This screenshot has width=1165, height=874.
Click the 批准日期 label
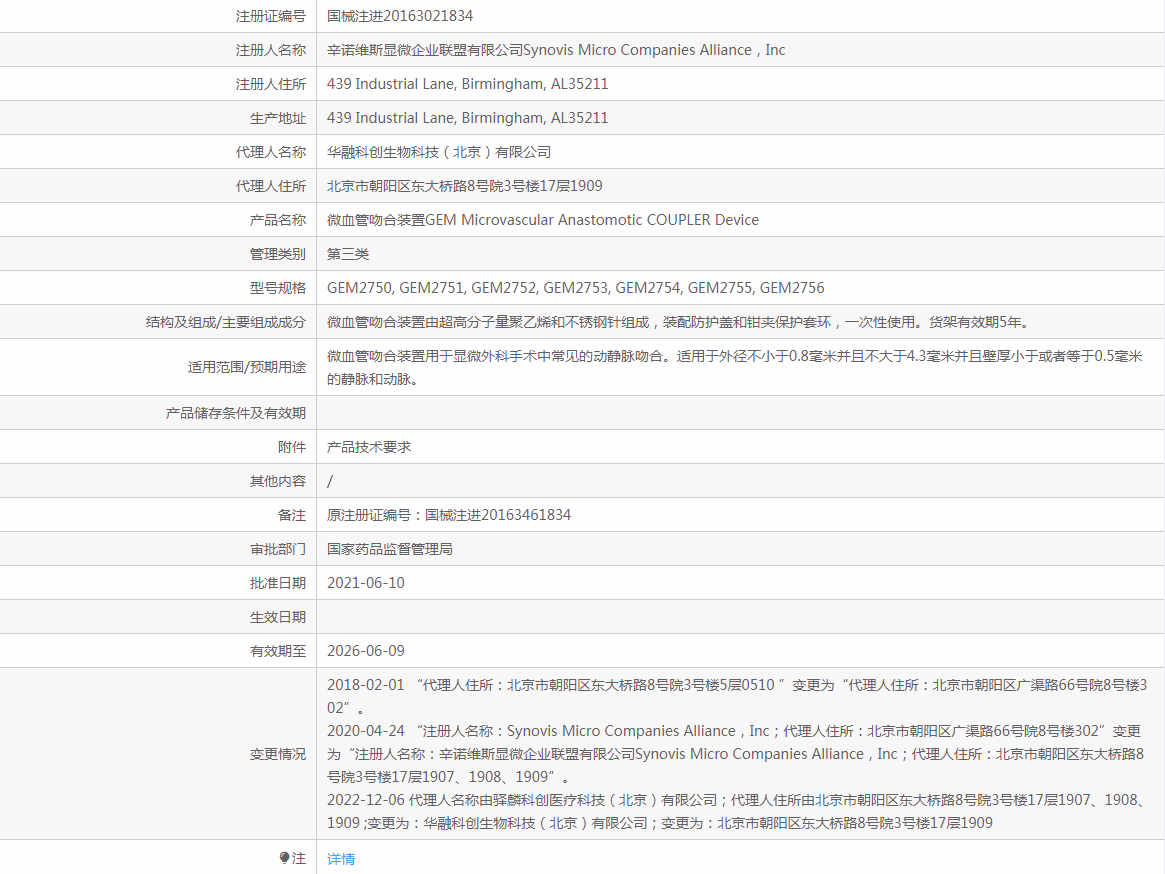coord(278,583)
